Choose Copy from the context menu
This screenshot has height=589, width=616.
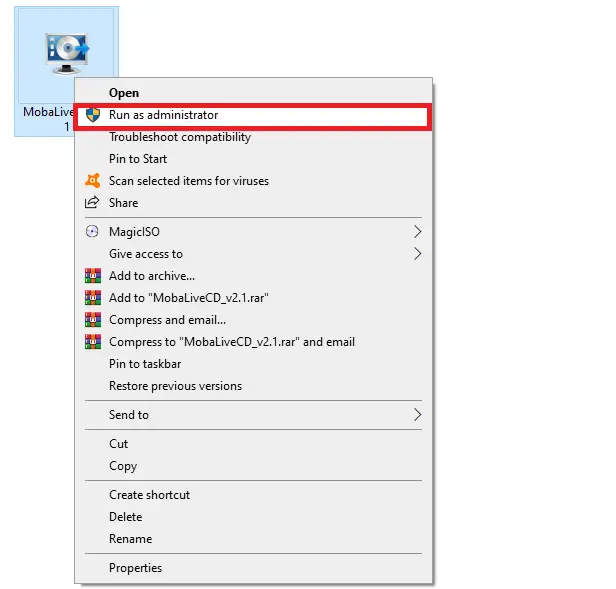(253, 466)
